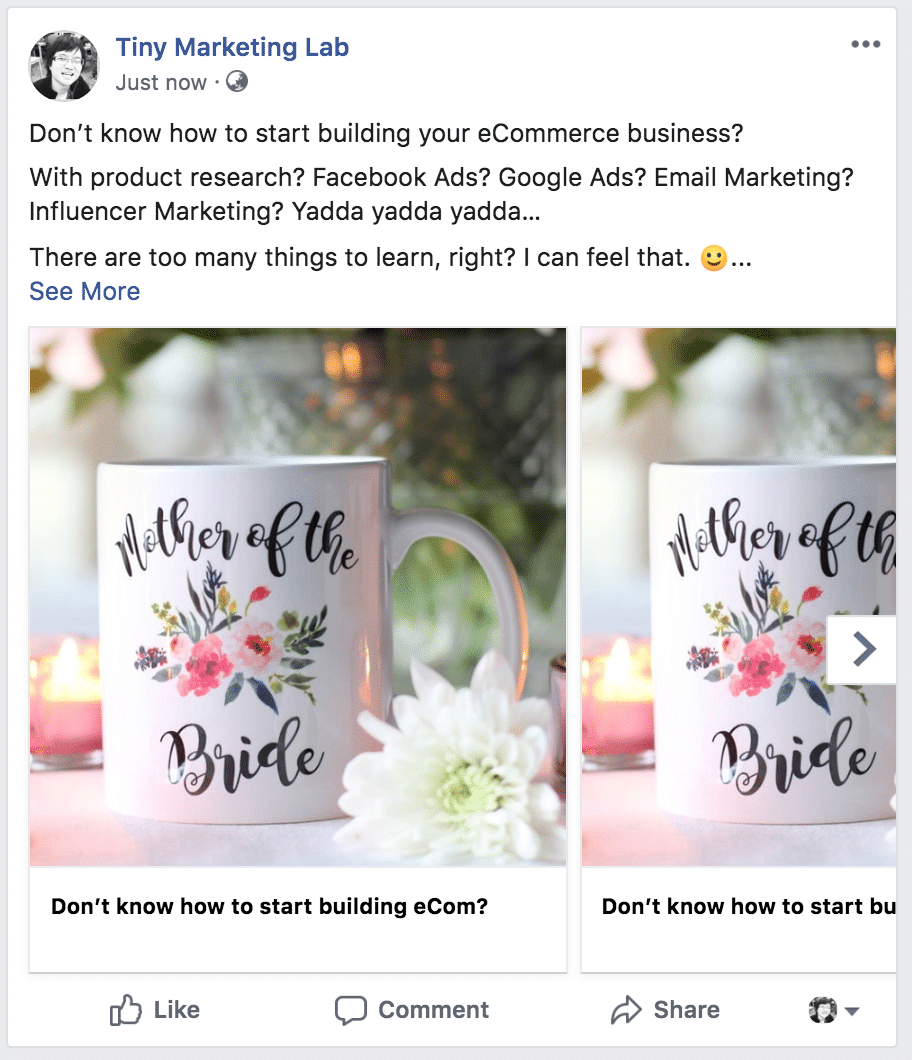Screen dimensions: 912x1060
Task: Click the Just now timestamp
Action: tap(161, 82)
